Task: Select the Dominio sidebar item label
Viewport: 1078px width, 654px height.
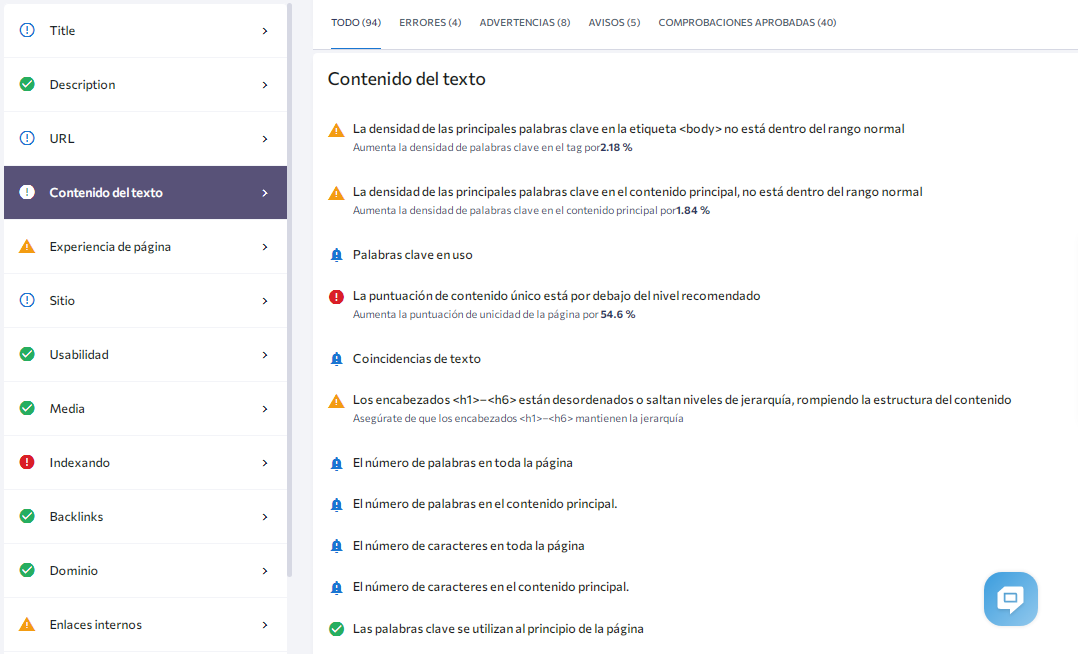Action: (x=74, y=571)
